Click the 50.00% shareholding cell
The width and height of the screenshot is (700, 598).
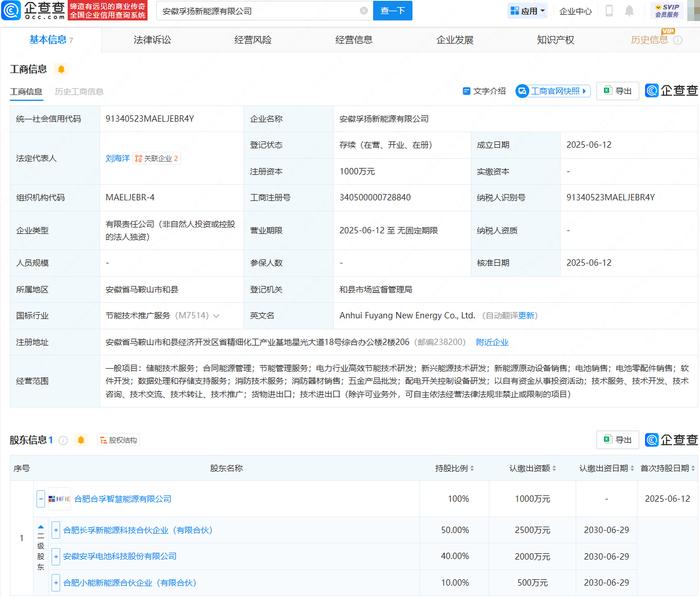(455, 530)
